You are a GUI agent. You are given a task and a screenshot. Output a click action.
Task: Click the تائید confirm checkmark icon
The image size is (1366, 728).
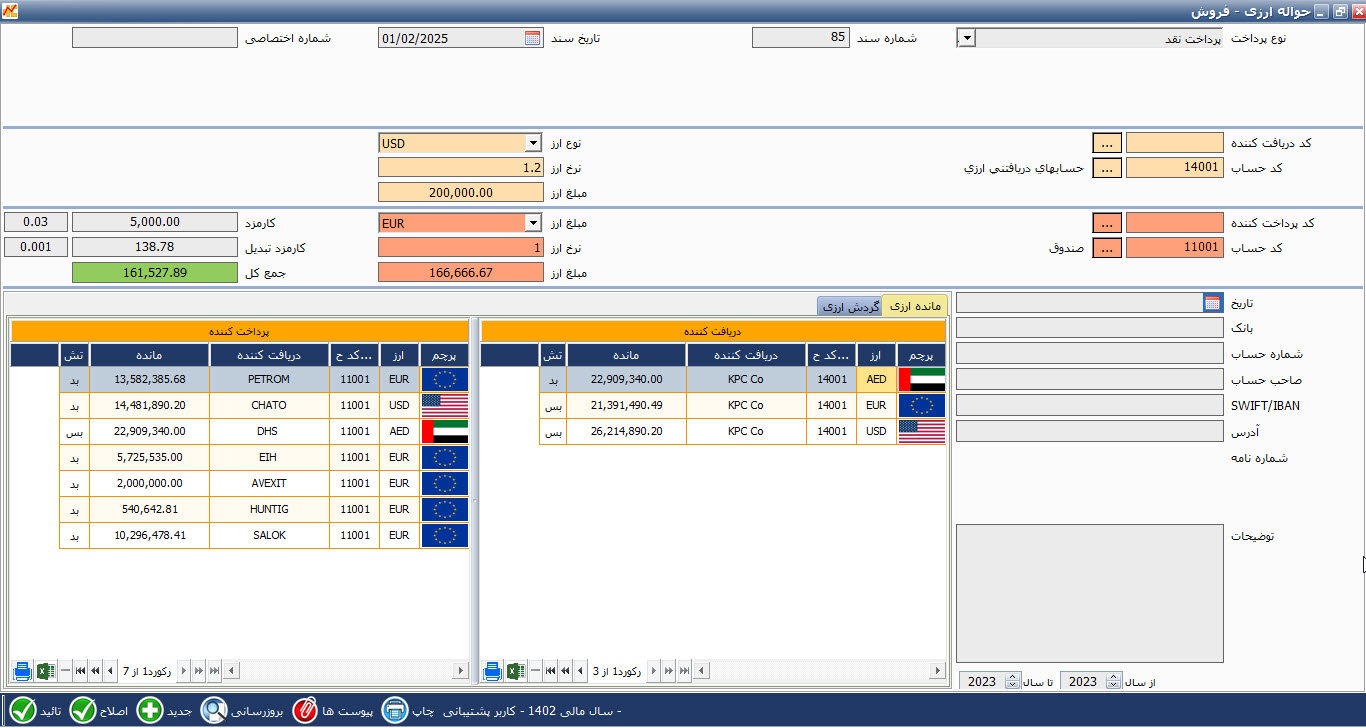tap(23, 711)
